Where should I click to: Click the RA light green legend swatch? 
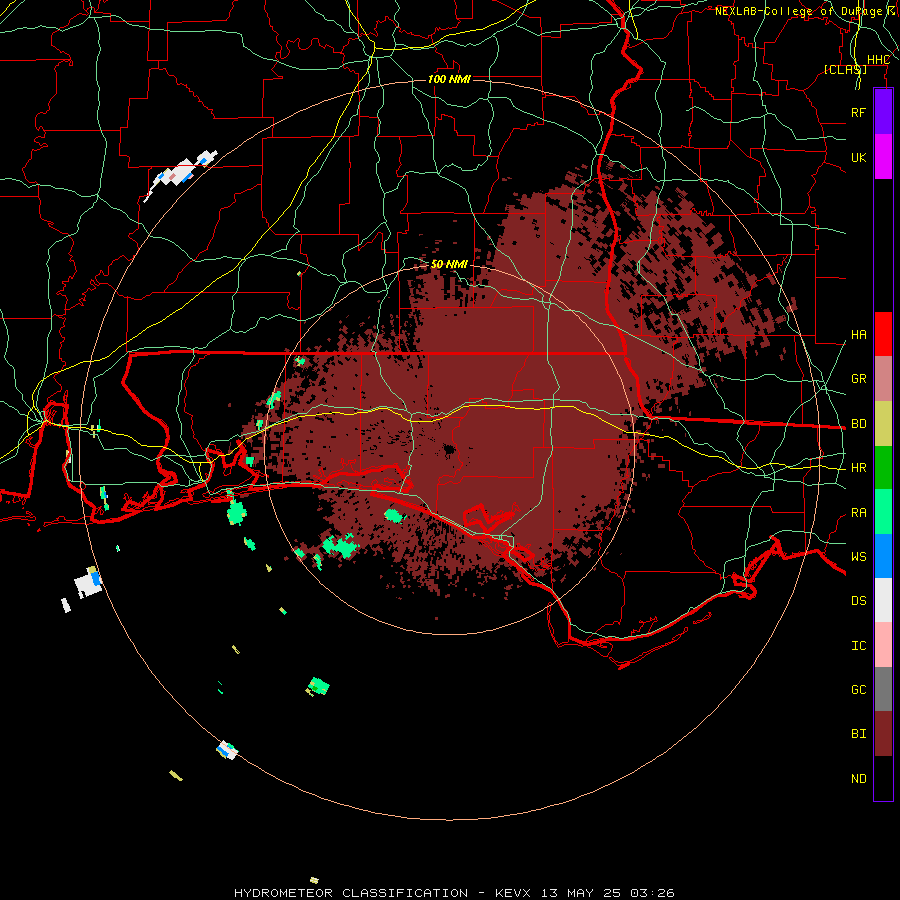[x=883, y=512]
